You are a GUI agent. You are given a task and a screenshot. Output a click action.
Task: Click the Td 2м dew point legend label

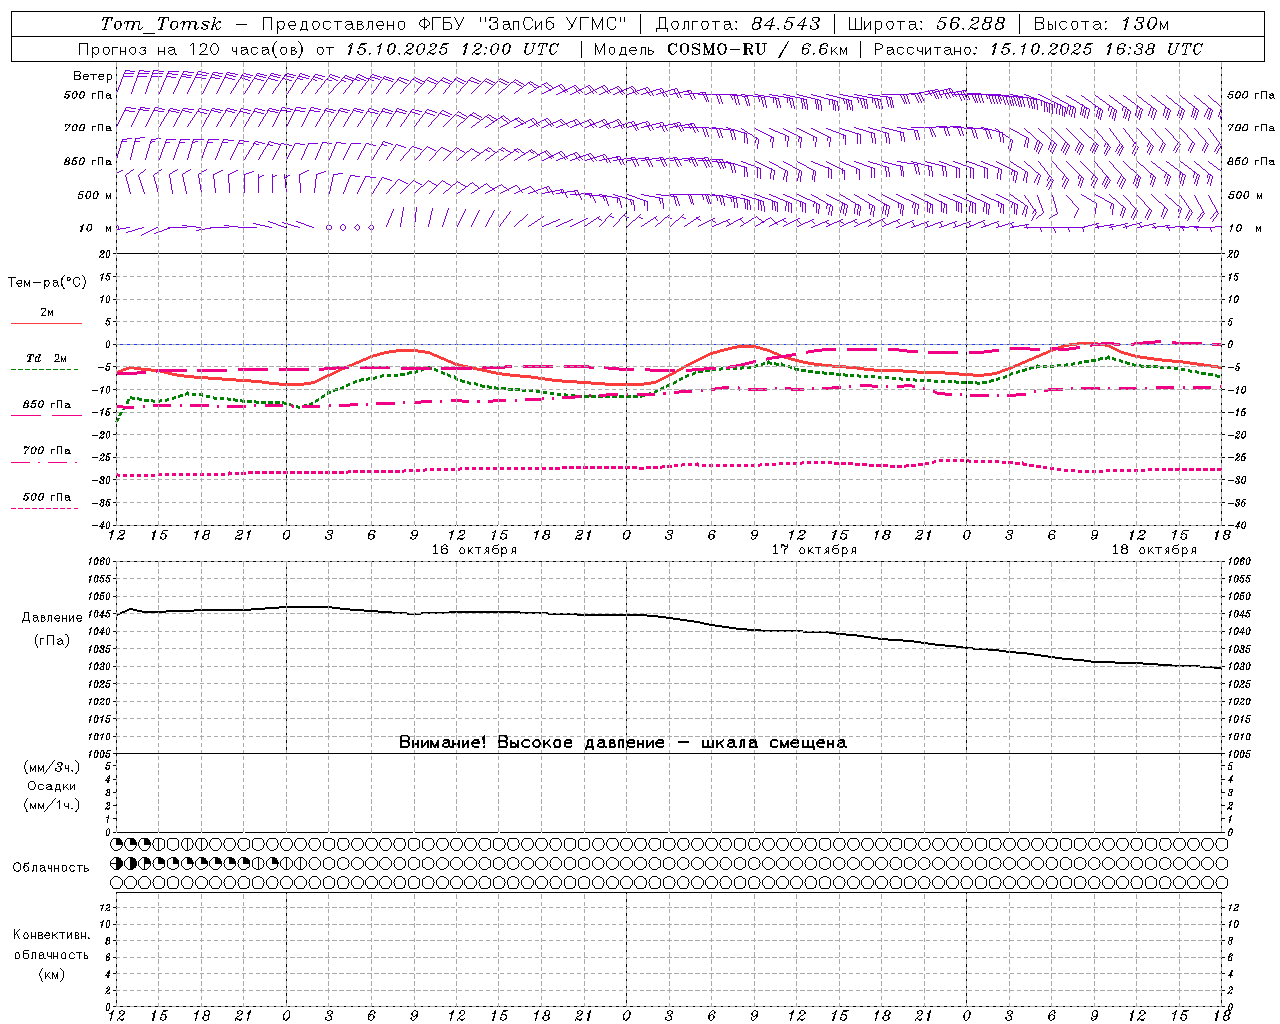[46, 358]
